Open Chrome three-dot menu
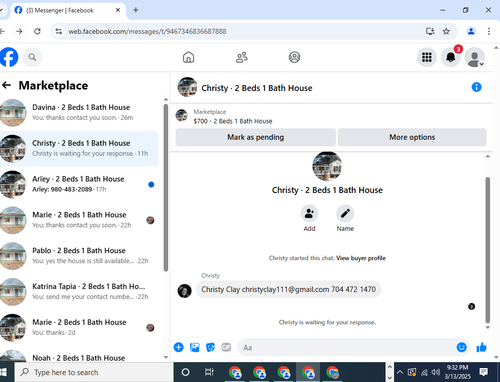 489,31
